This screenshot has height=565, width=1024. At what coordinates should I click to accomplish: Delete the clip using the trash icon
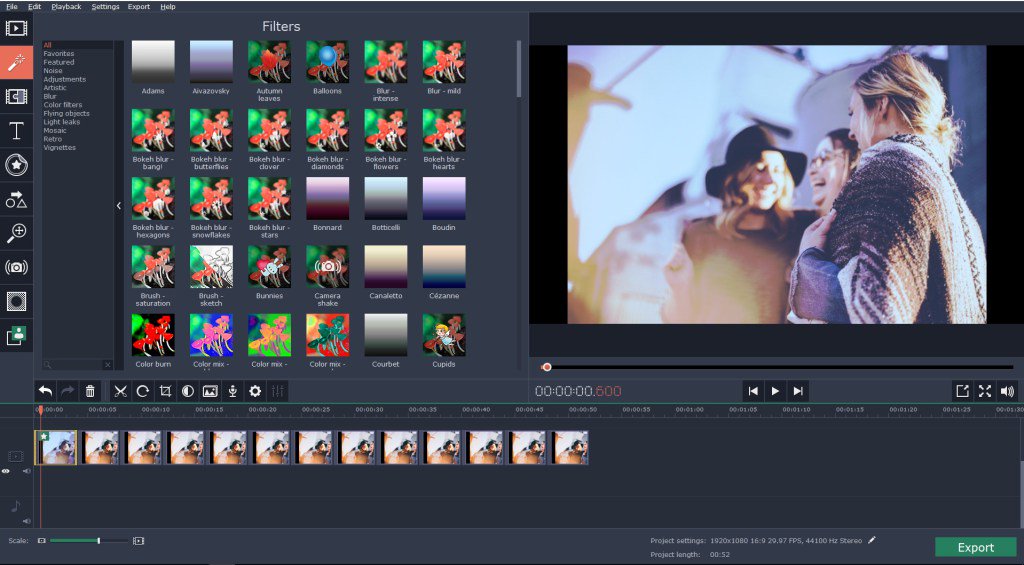[90, 391]
